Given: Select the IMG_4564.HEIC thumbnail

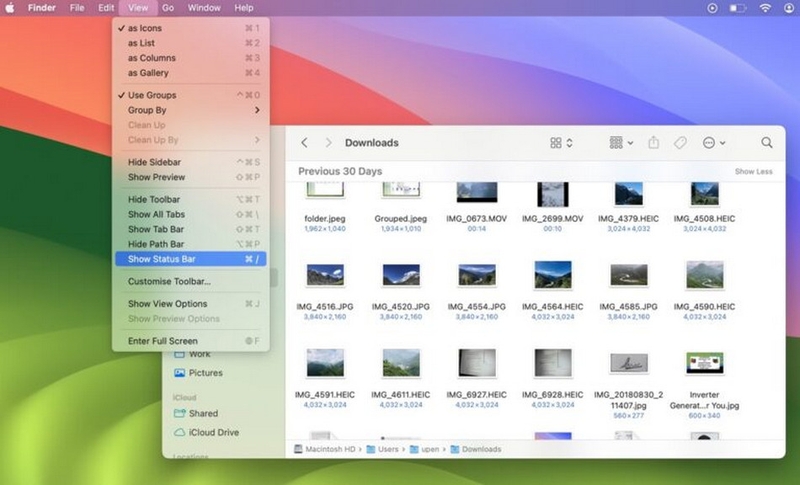Looking at the screenshot, I should (x=553, y=275).
